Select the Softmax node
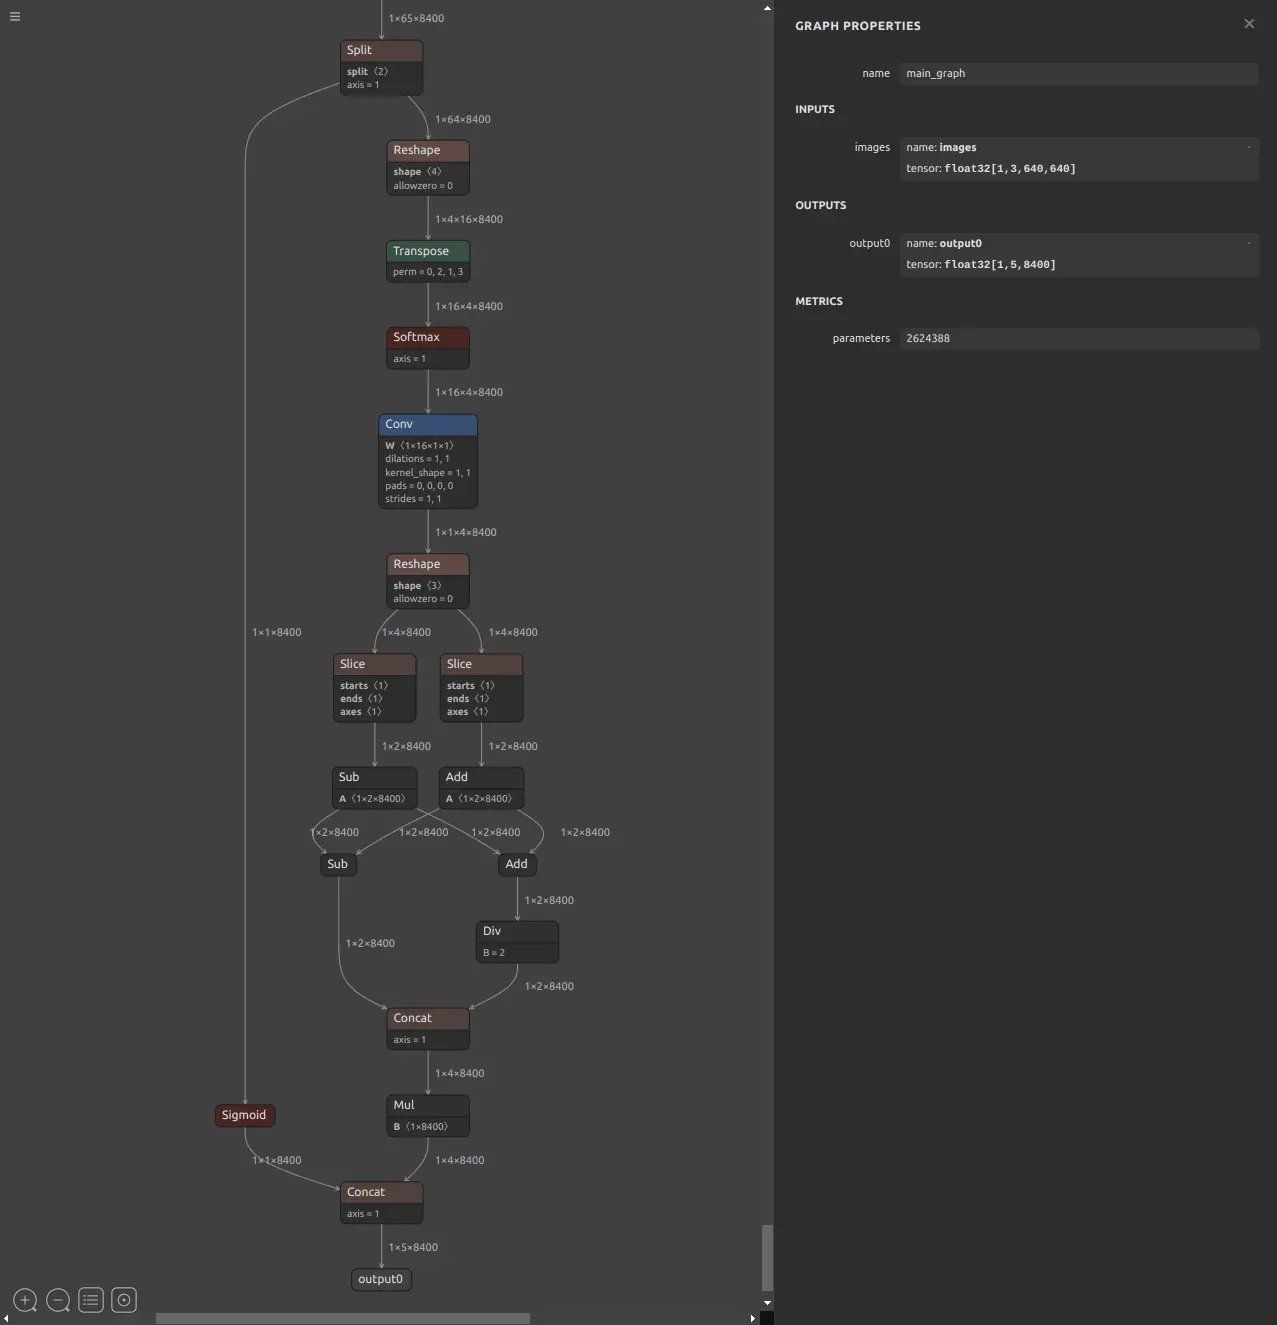 pyautogui.click(x=427, y=337)
